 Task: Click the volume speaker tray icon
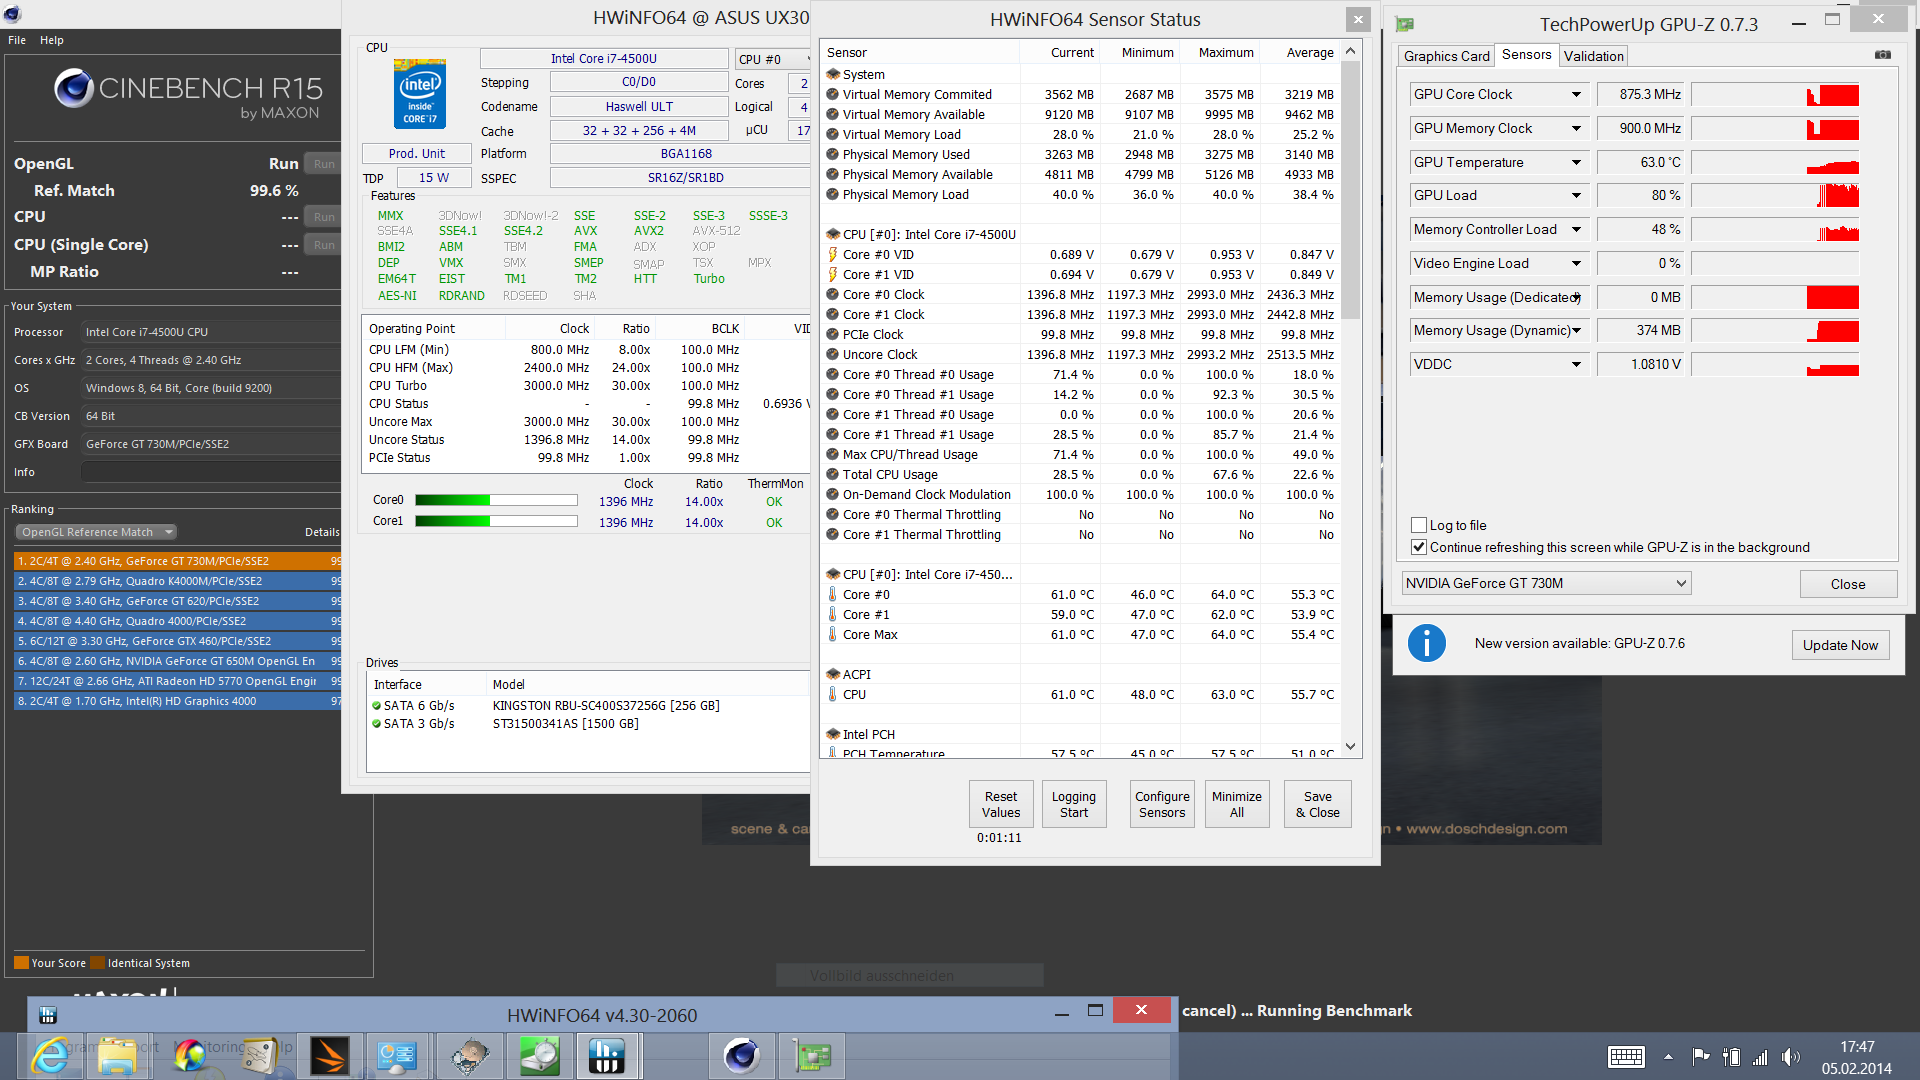point(1790,1057)
